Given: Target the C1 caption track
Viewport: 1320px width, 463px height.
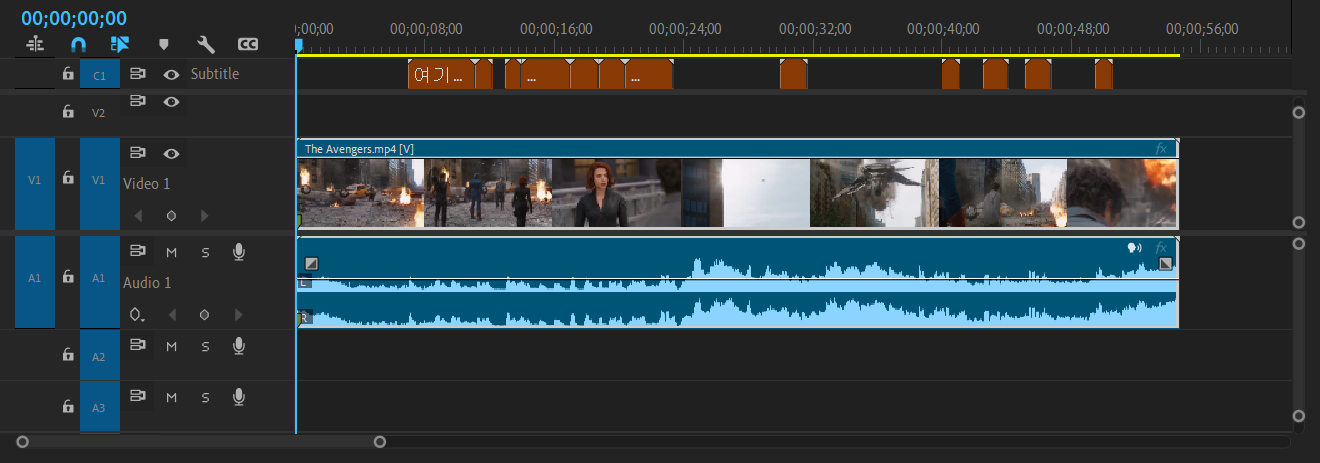Looking at the screenshot, I should tap(99, 74).
